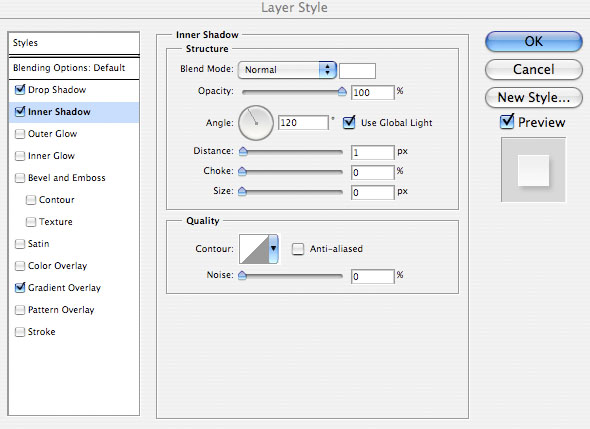The height and width of the screenshot is (429, 590).
Task: Click the Opacity slider handle
Action: point(342,91)
